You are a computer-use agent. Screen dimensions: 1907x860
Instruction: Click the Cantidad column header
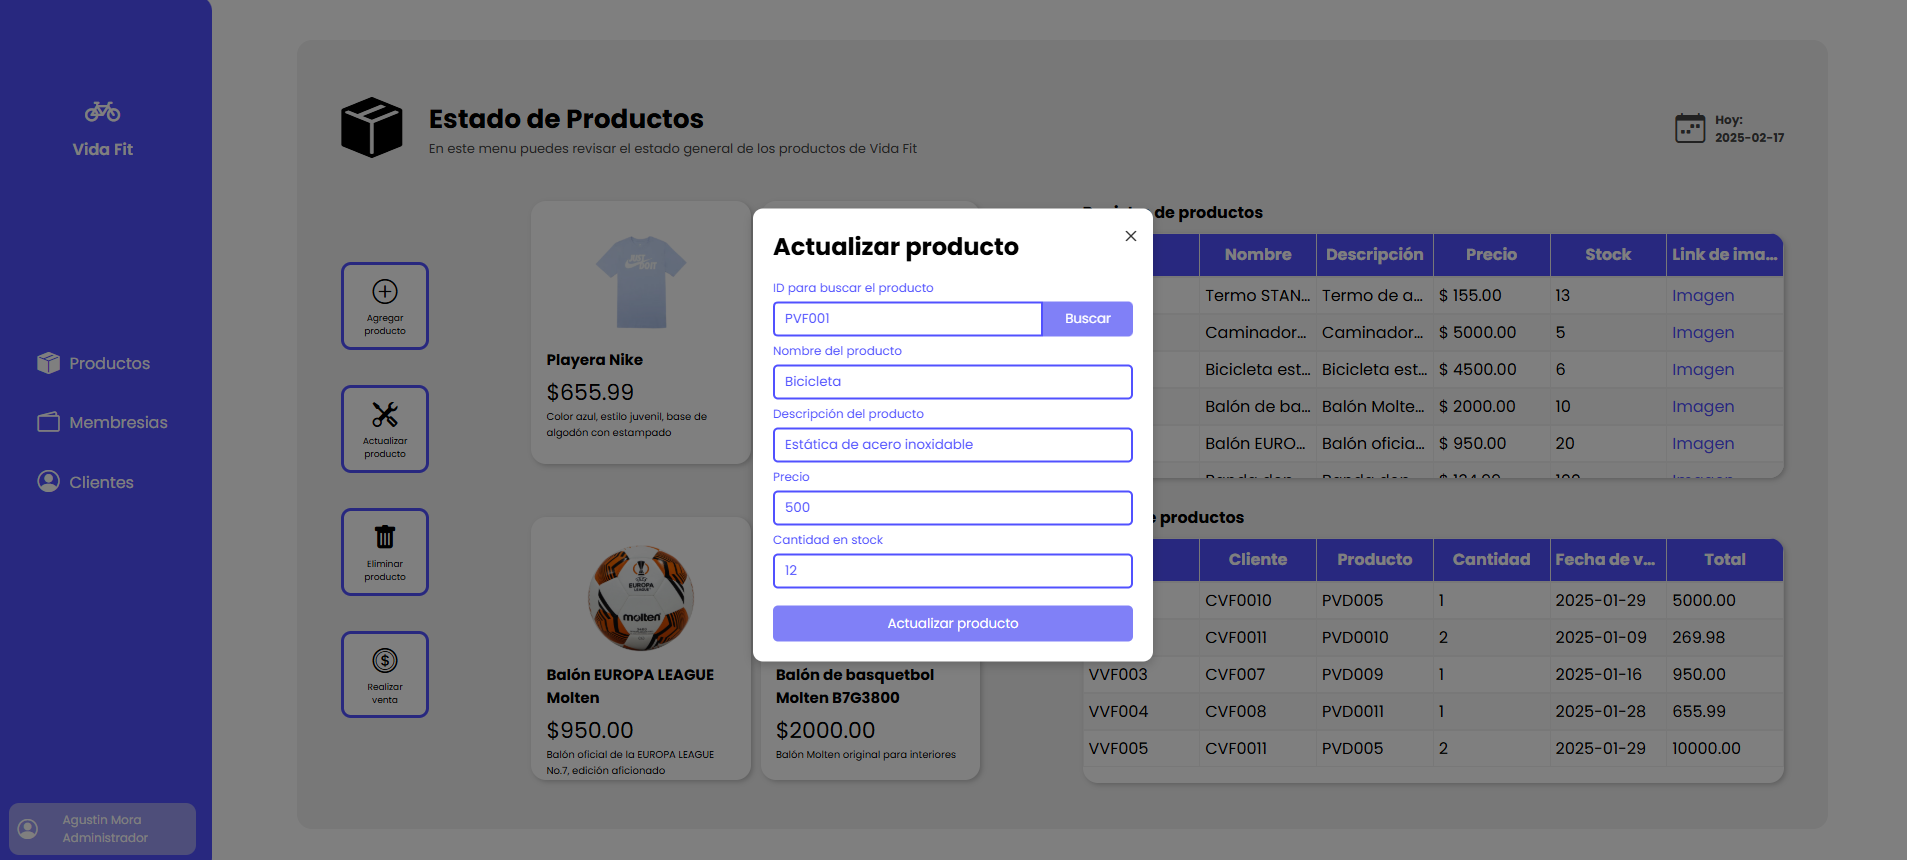tap(1492, 560)
